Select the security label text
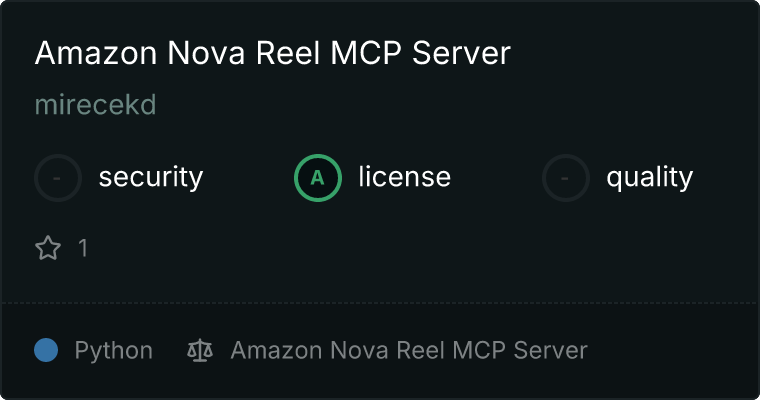 coord(151,177)
